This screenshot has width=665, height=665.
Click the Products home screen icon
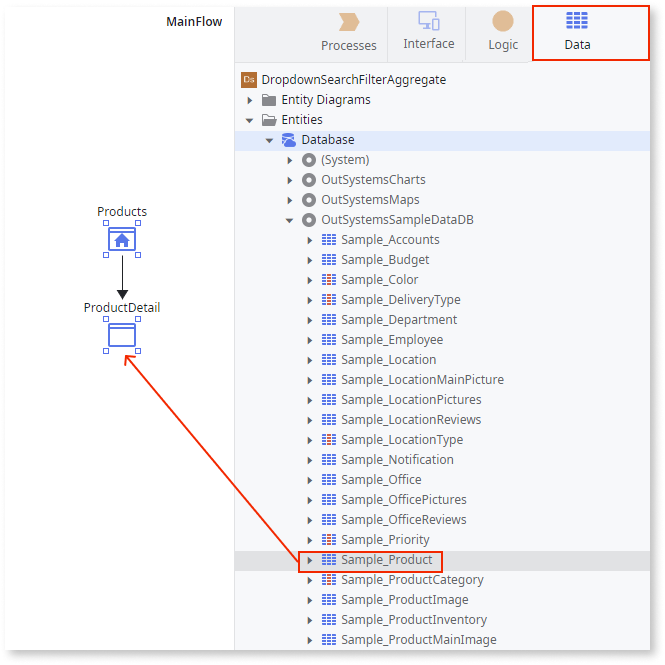click(122, 239)
